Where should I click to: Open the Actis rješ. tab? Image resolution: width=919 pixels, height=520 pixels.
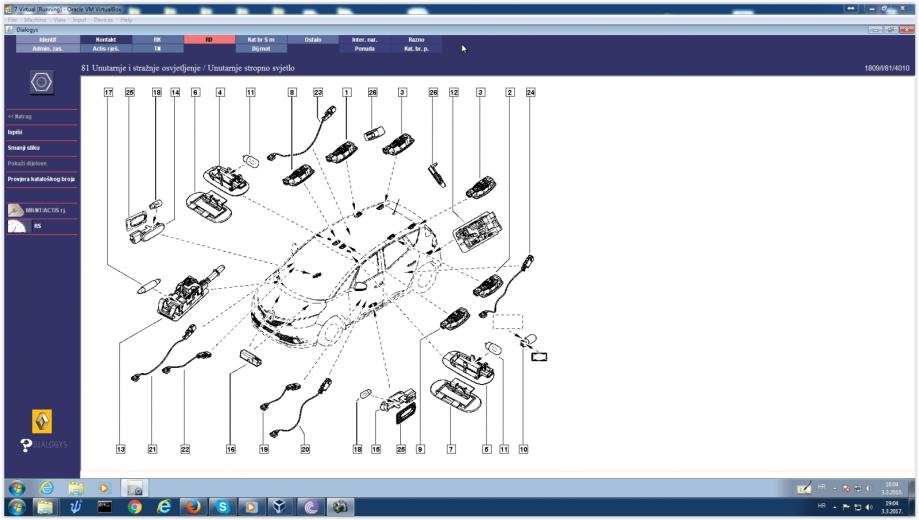105,49
